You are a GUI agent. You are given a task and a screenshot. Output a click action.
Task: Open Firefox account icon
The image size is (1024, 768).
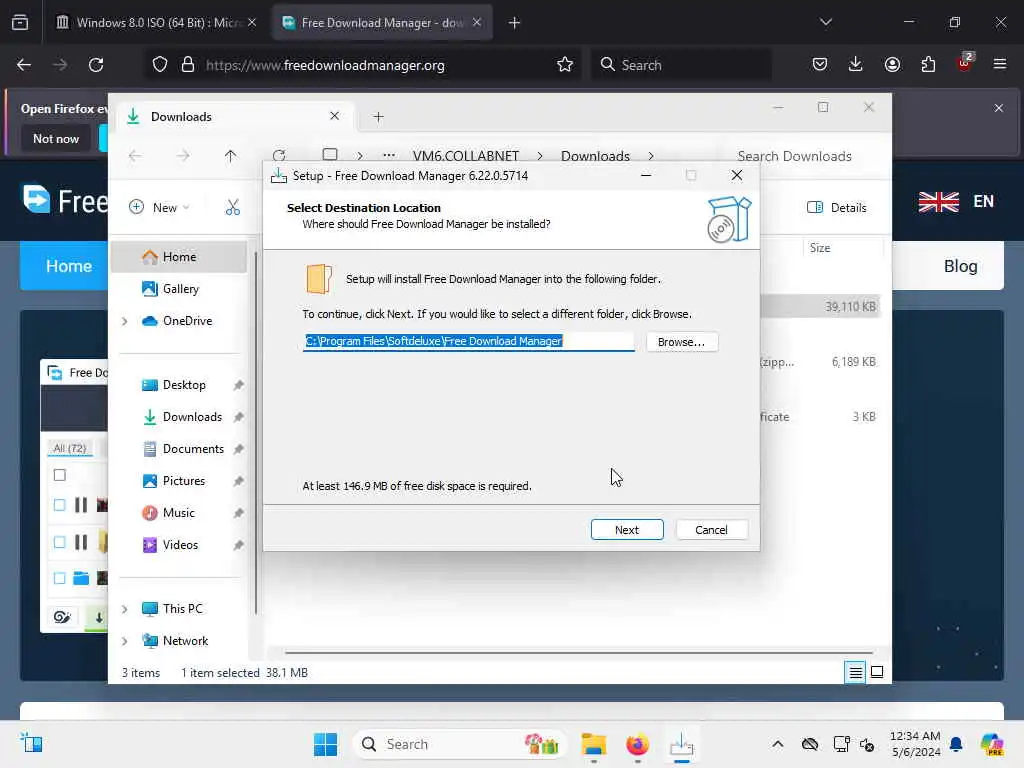pyautogui.click(x=892, y=65)
